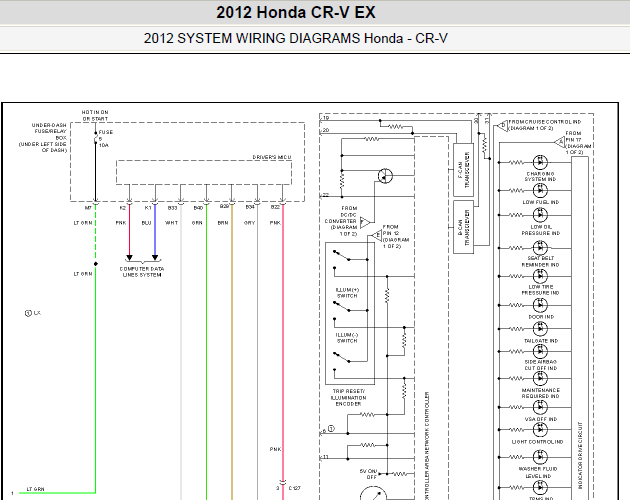Image resolution: width=630 pixels, height=500 pixels.
Task: Click the B-CAN Transceiver block
Action: tap(463, 227)
